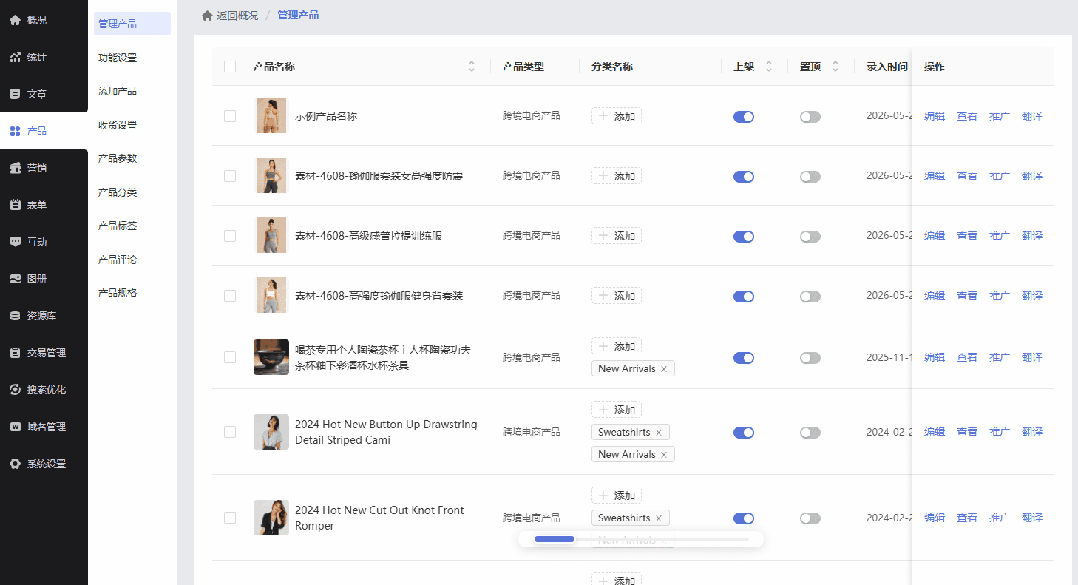Click the 资源库 resource library icon
1078x585 pixels.
pyautogui.click(x=15, y=316)
